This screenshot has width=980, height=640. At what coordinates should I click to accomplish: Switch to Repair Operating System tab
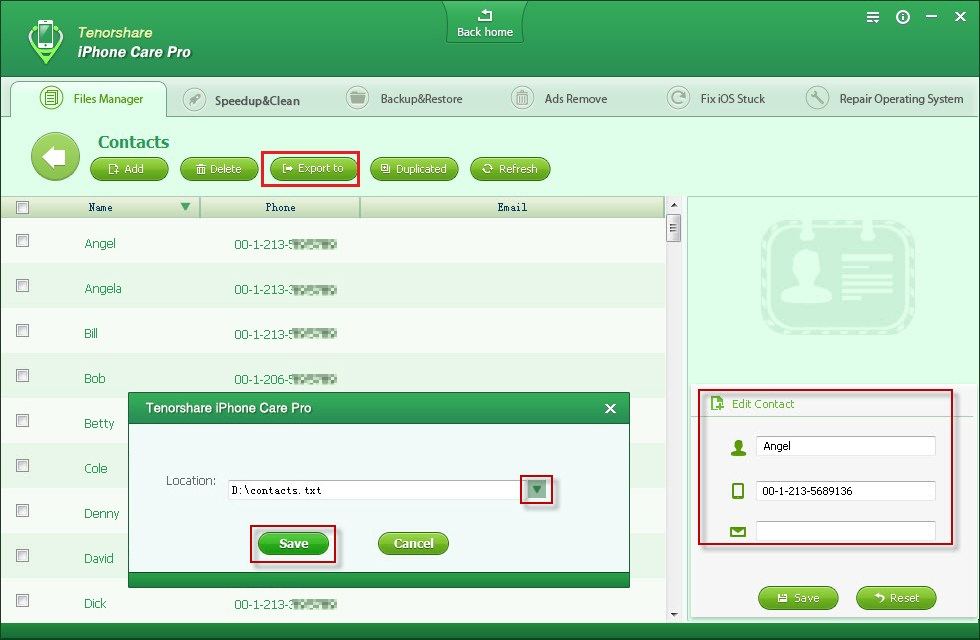(884, 99)
